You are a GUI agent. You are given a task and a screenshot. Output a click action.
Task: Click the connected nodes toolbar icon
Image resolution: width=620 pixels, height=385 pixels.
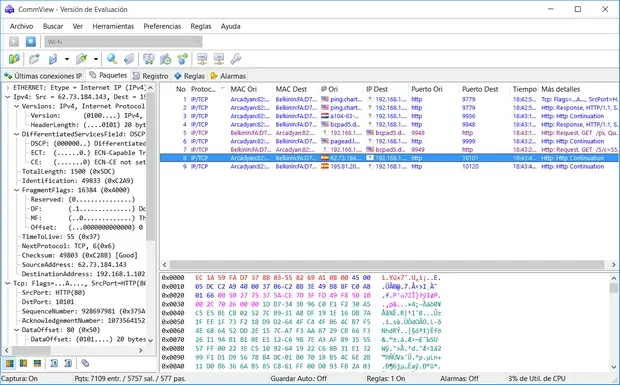pyautogui.click(x=182, y=59)
